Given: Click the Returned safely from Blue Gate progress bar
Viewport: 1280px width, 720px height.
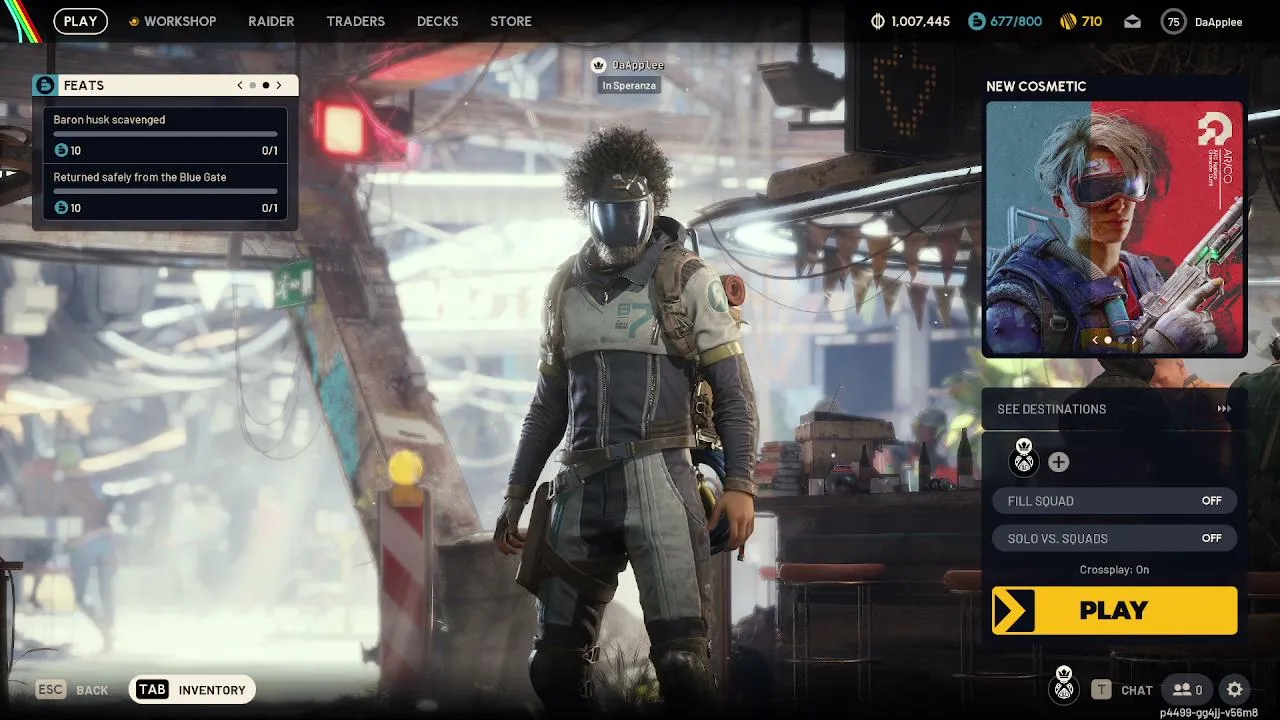Looking at the screenshot, I should tap(166, 191).
